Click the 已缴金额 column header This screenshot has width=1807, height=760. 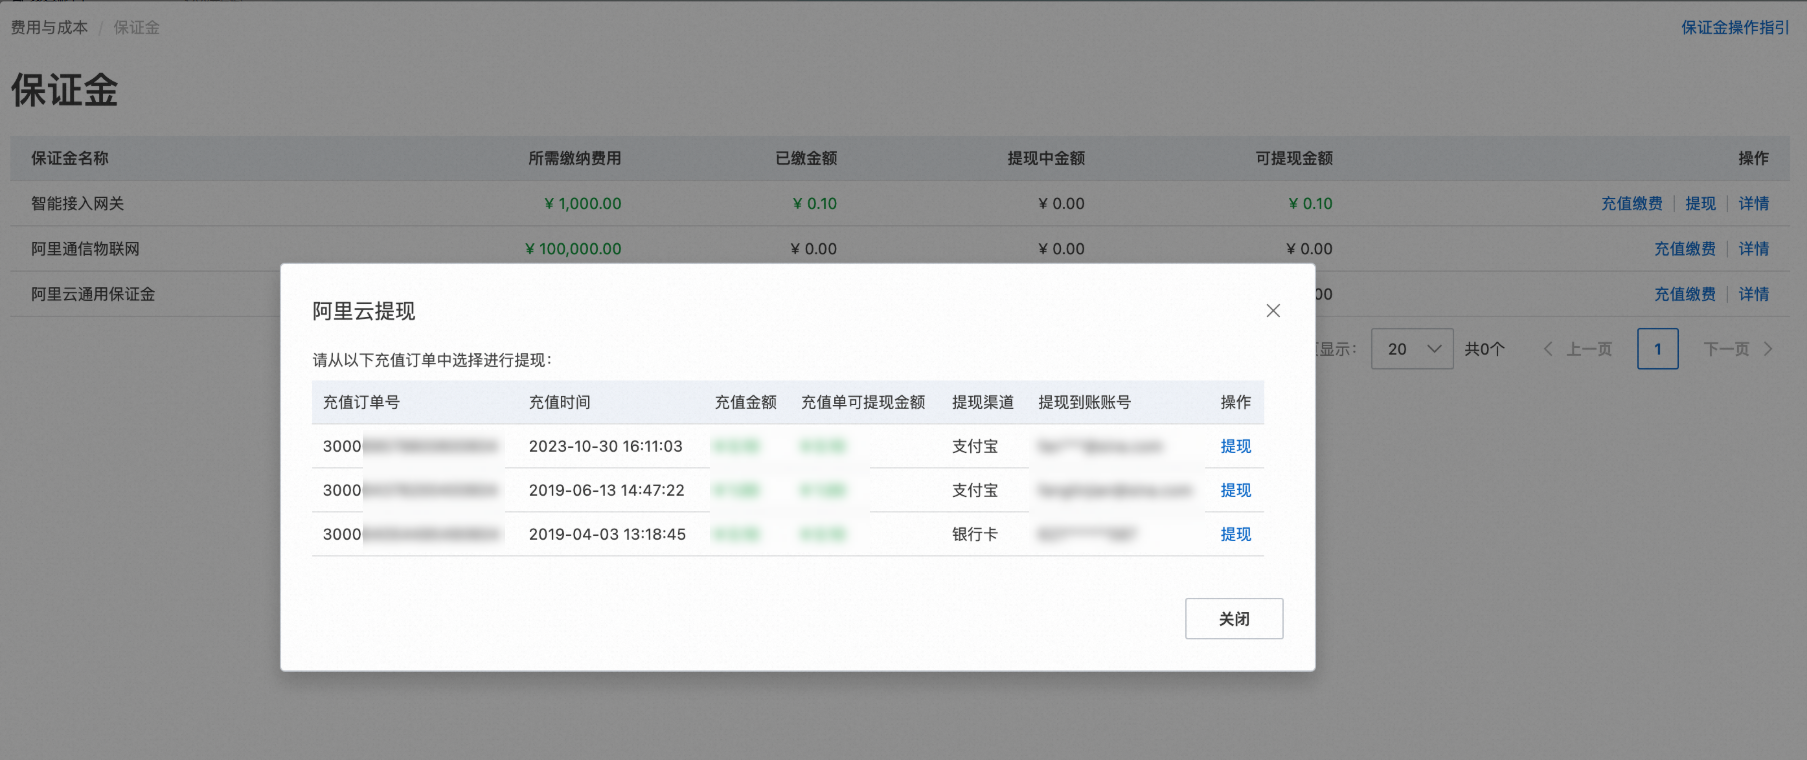point(806,158)
